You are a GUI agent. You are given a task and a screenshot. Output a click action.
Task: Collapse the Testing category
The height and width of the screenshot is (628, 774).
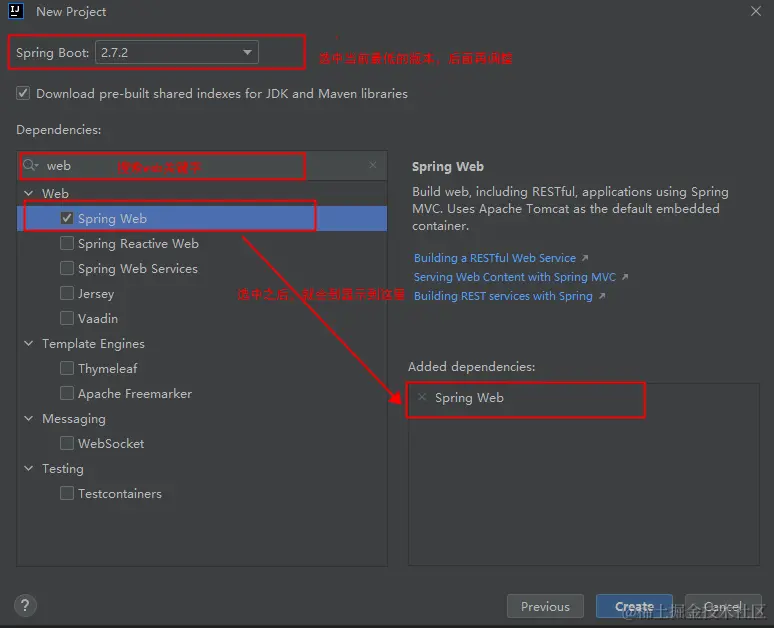tap(29, 469)
